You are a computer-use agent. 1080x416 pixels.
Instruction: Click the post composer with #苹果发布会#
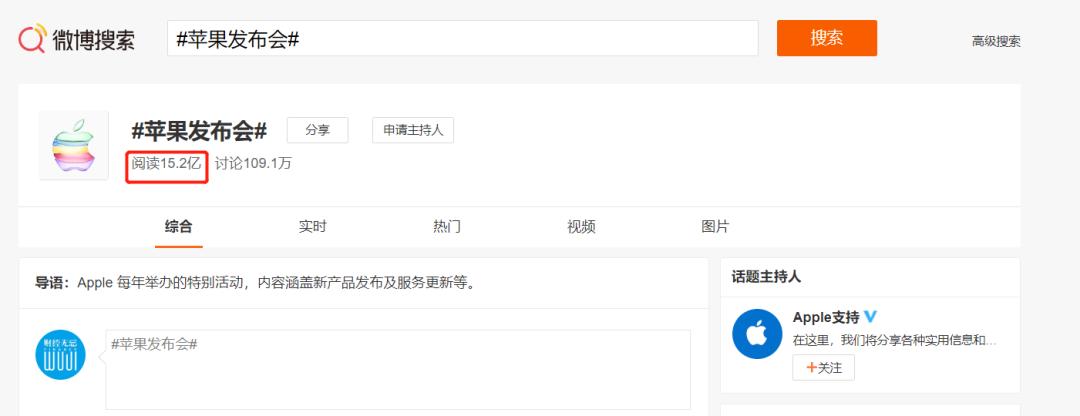click(x=398, y=370)
